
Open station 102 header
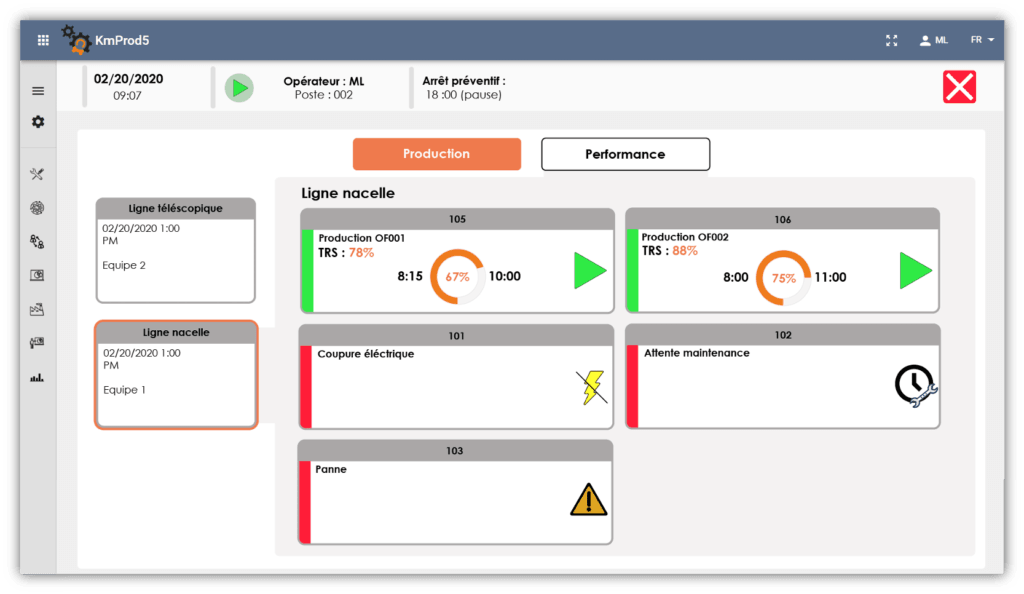pyautogui.click(x=783, y=335)
